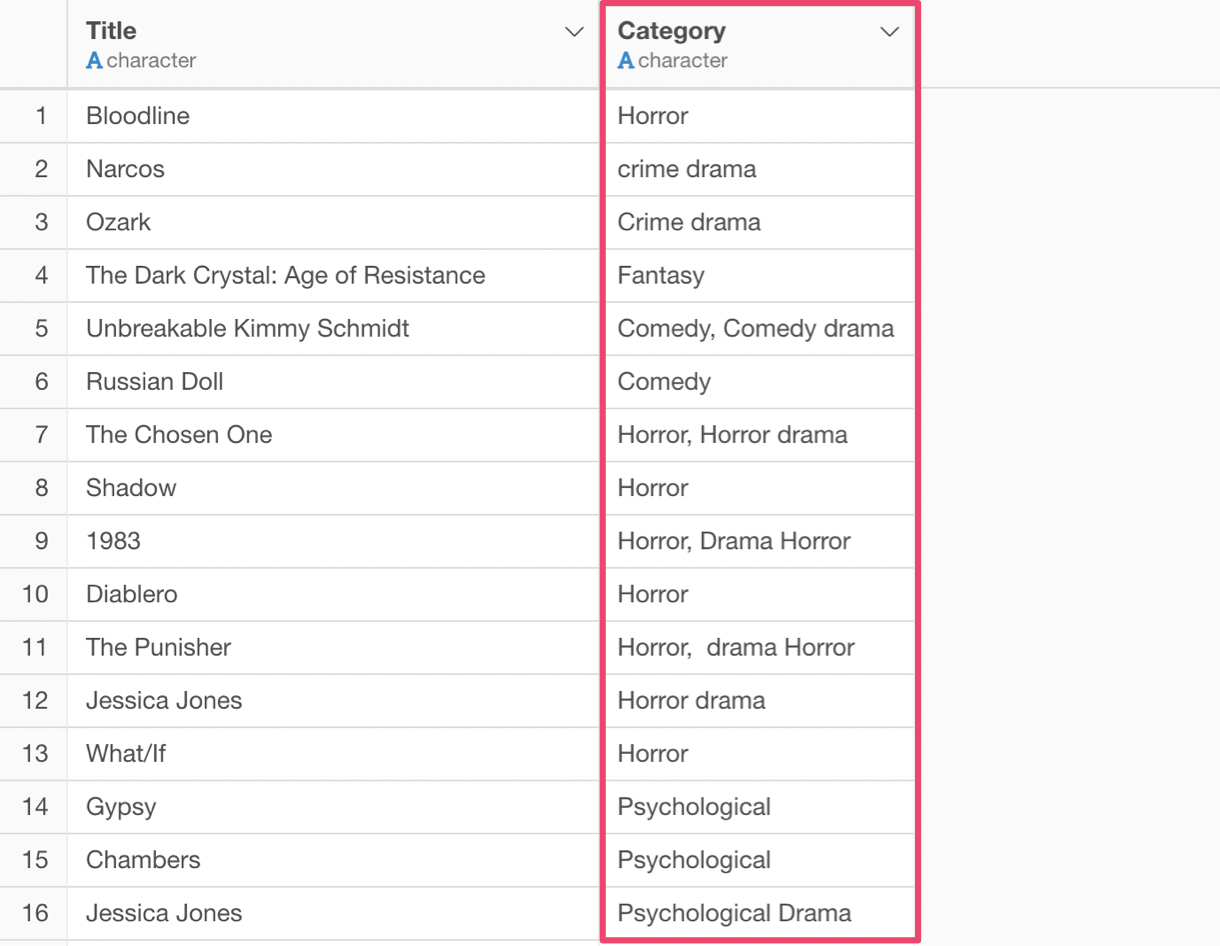The width and height of the screenshot is (1220, 946).
Task: Select the 'Psychological Drama' category cell
Action: tap(734, 913)
